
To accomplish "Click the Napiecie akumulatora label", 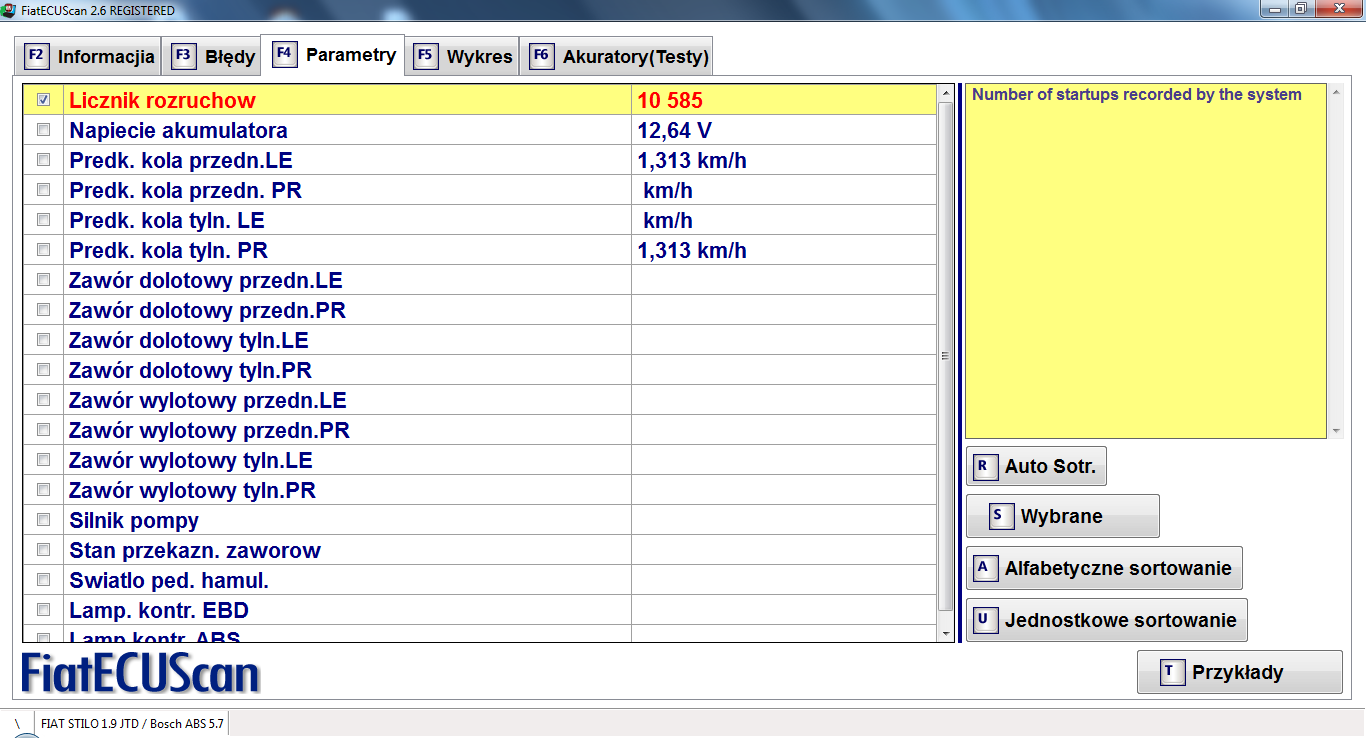I will pyautogui.click(x=178, y=130).
